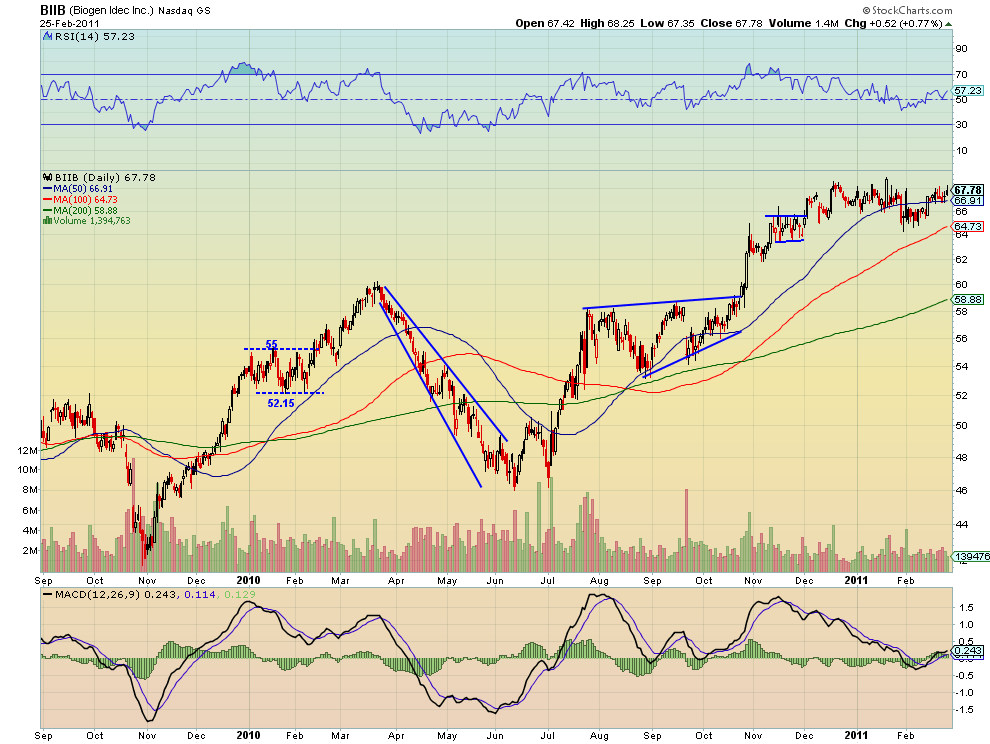This screenshot has width=990, height=744.
Task: Click the 0.114 MACD signal value
Action: [200, 594]
